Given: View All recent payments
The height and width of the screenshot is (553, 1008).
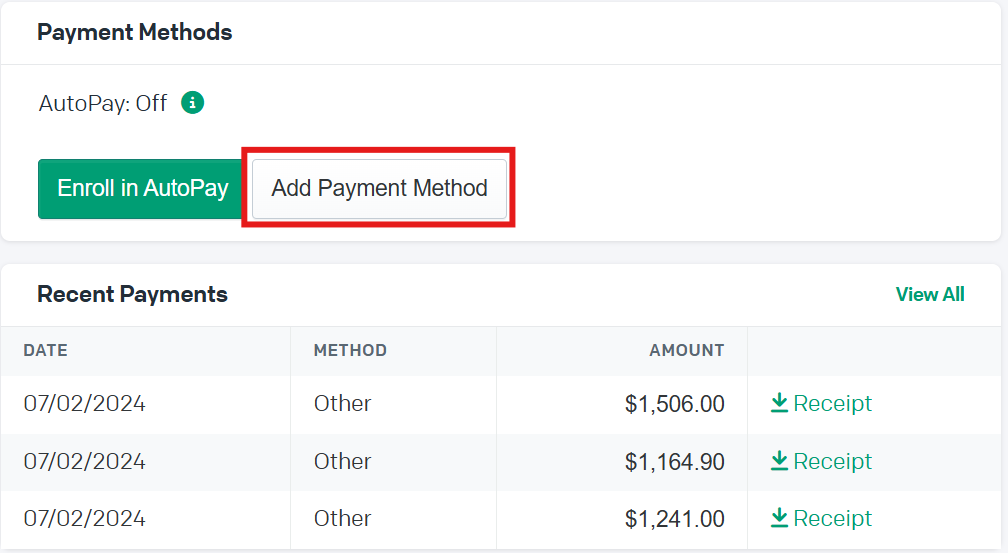Looking at the screenshot, I should pos(930,295).
